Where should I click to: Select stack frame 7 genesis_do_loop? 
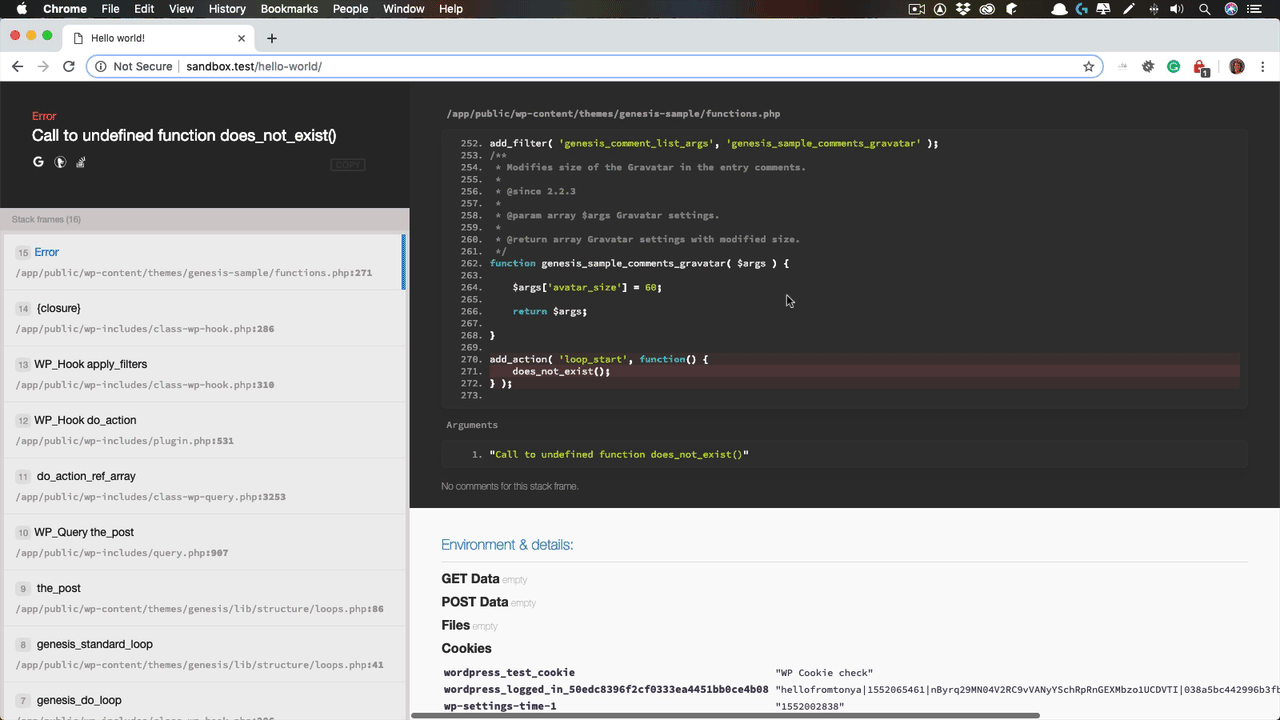203,701
